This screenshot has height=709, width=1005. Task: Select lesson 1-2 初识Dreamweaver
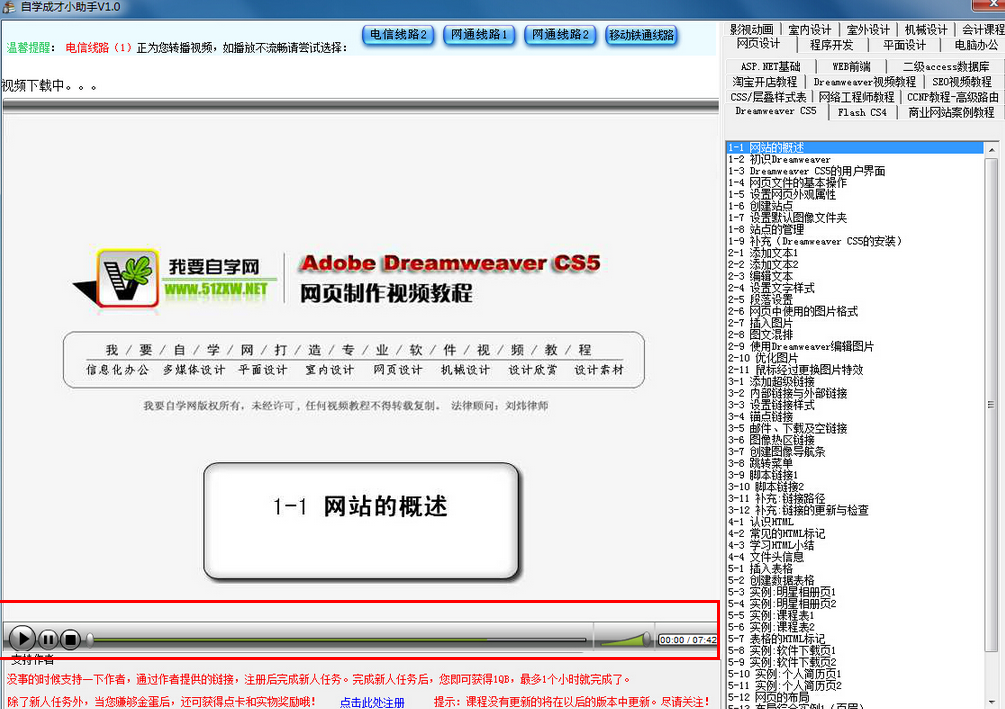click(854, 160)
